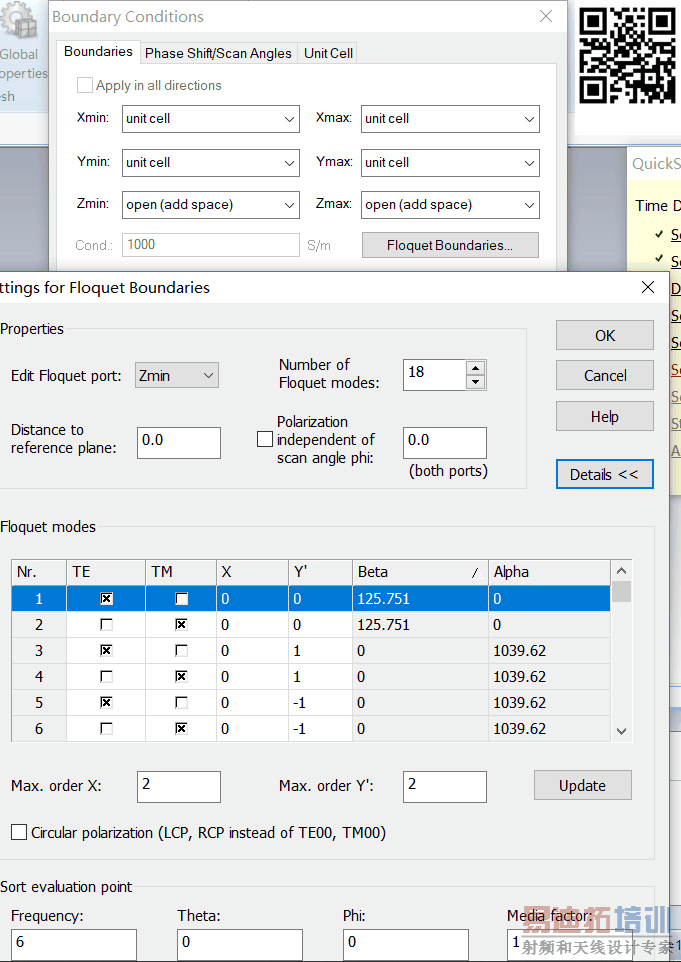The height and width of the screenshot is (962, 681).
Task: Click the scan angle phi value field
Action: pos(444,443)
